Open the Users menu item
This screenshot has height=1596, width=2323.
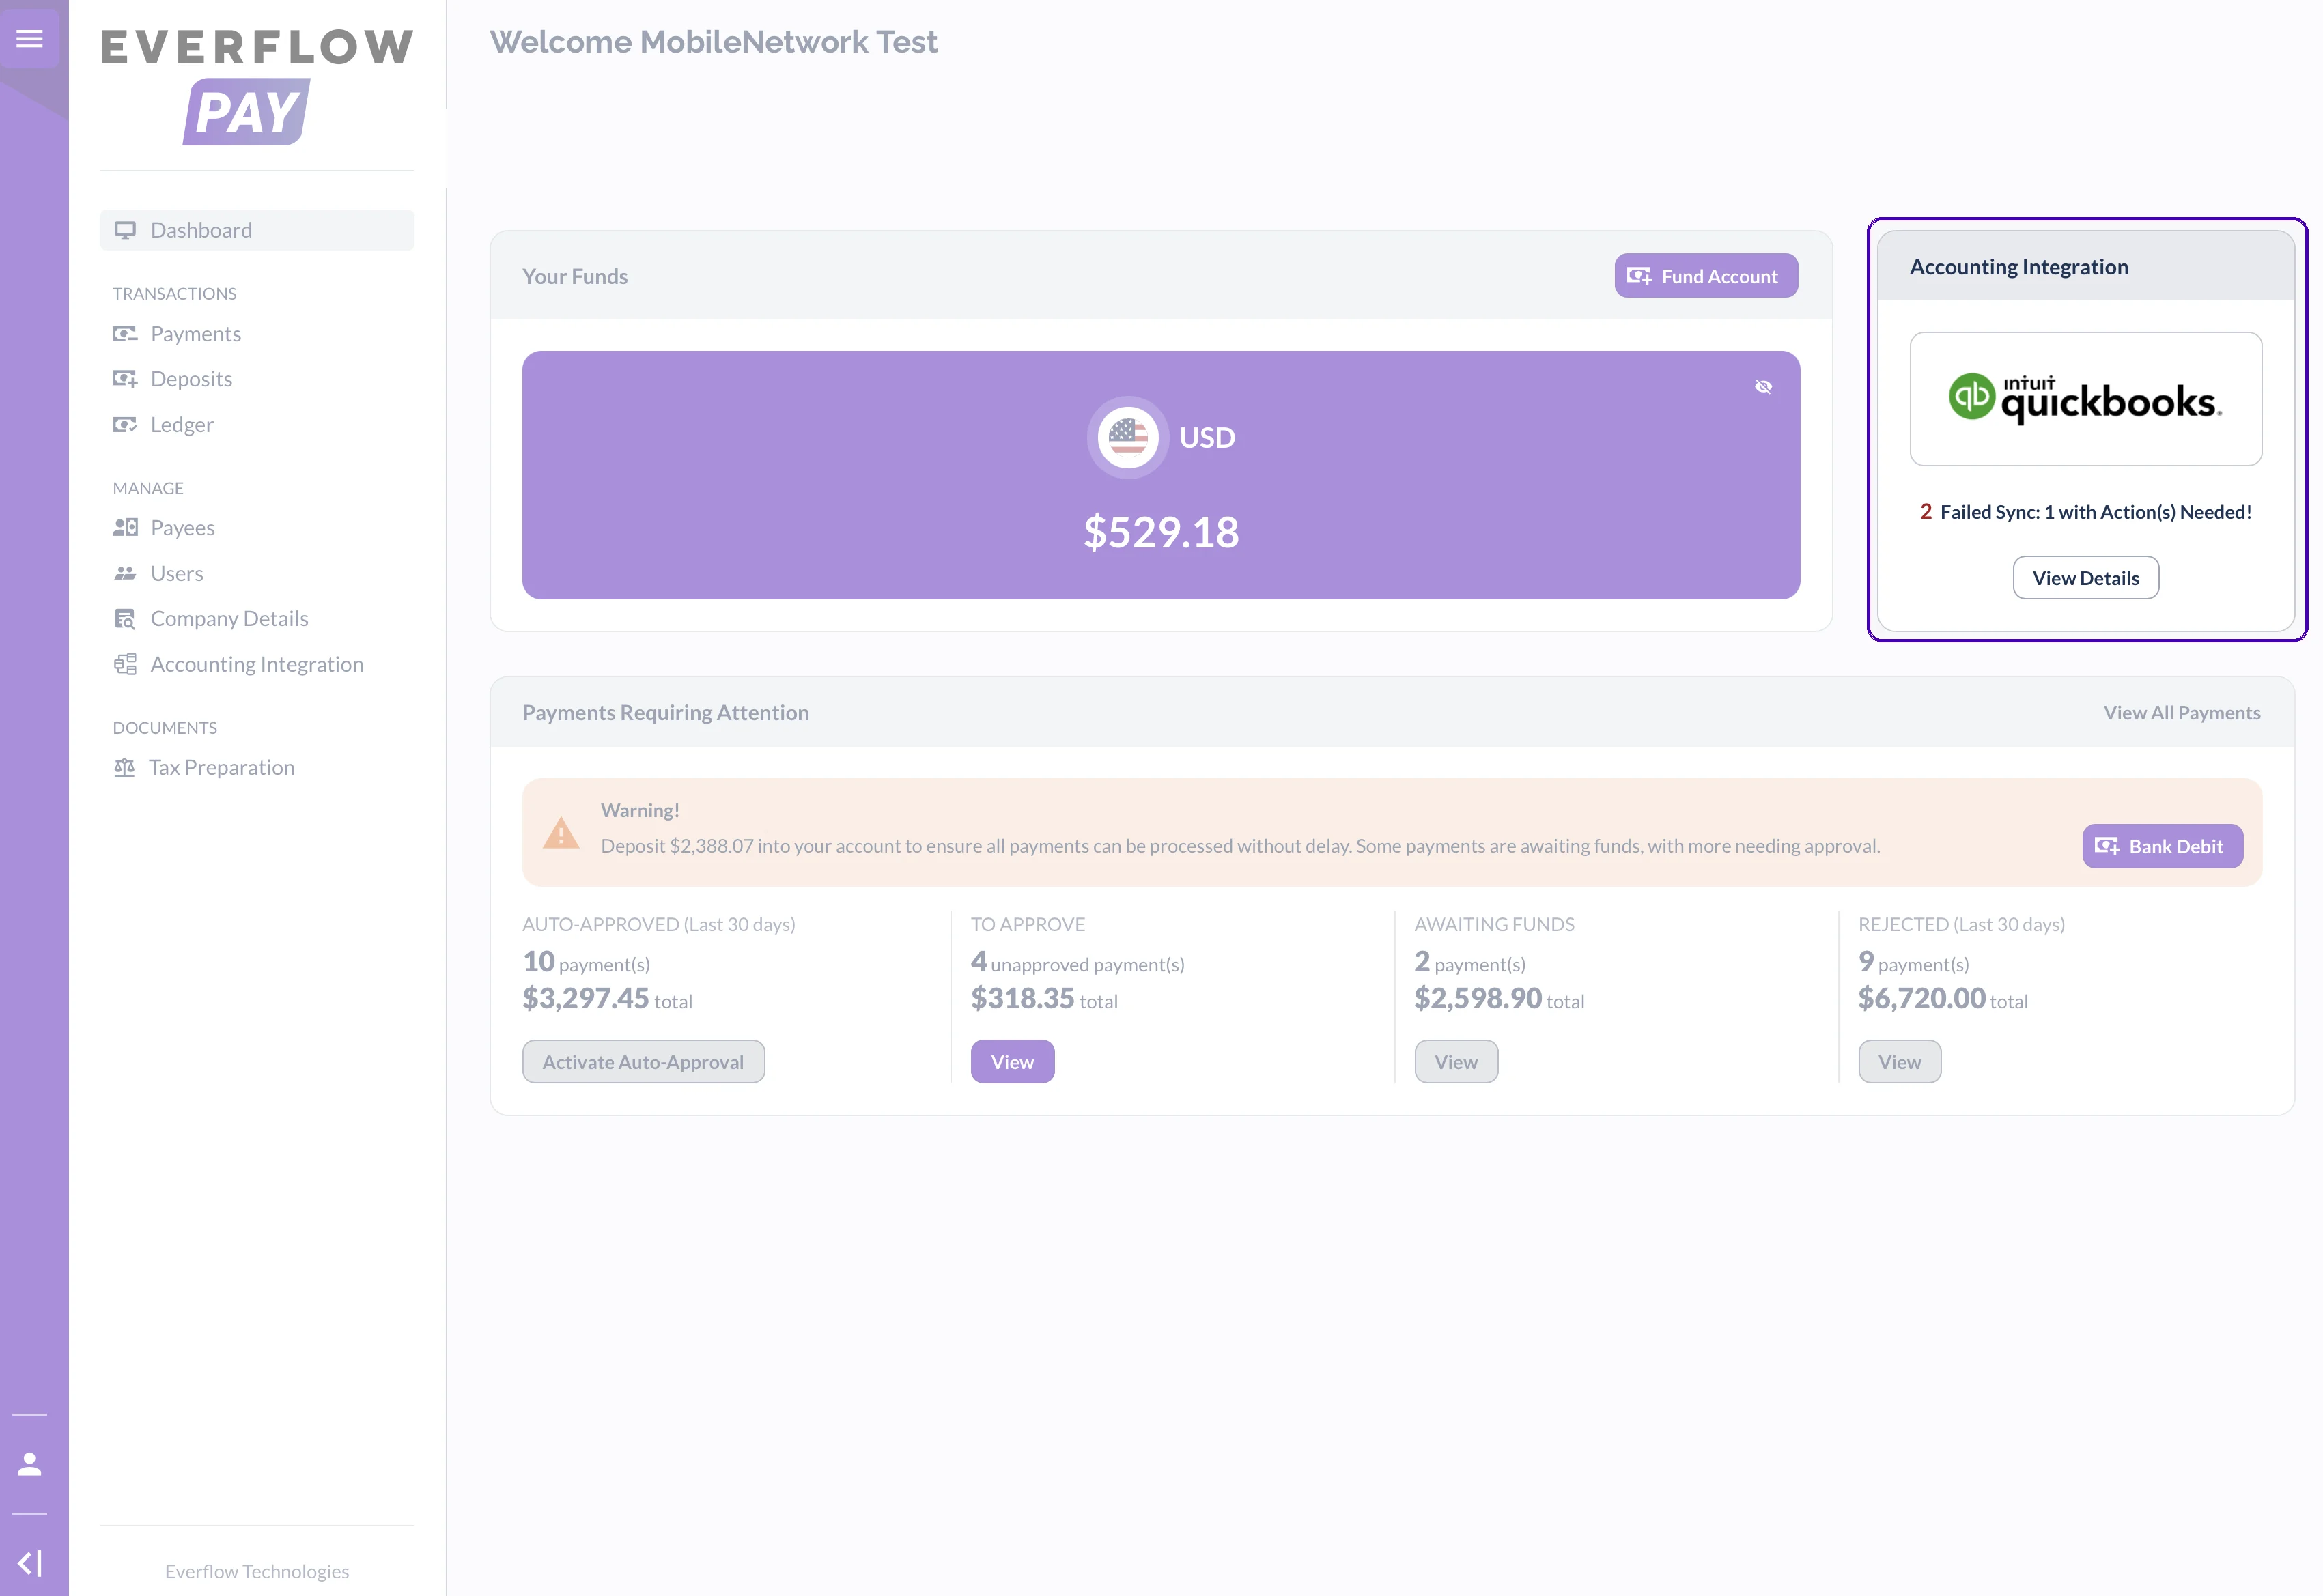[158, 574]
